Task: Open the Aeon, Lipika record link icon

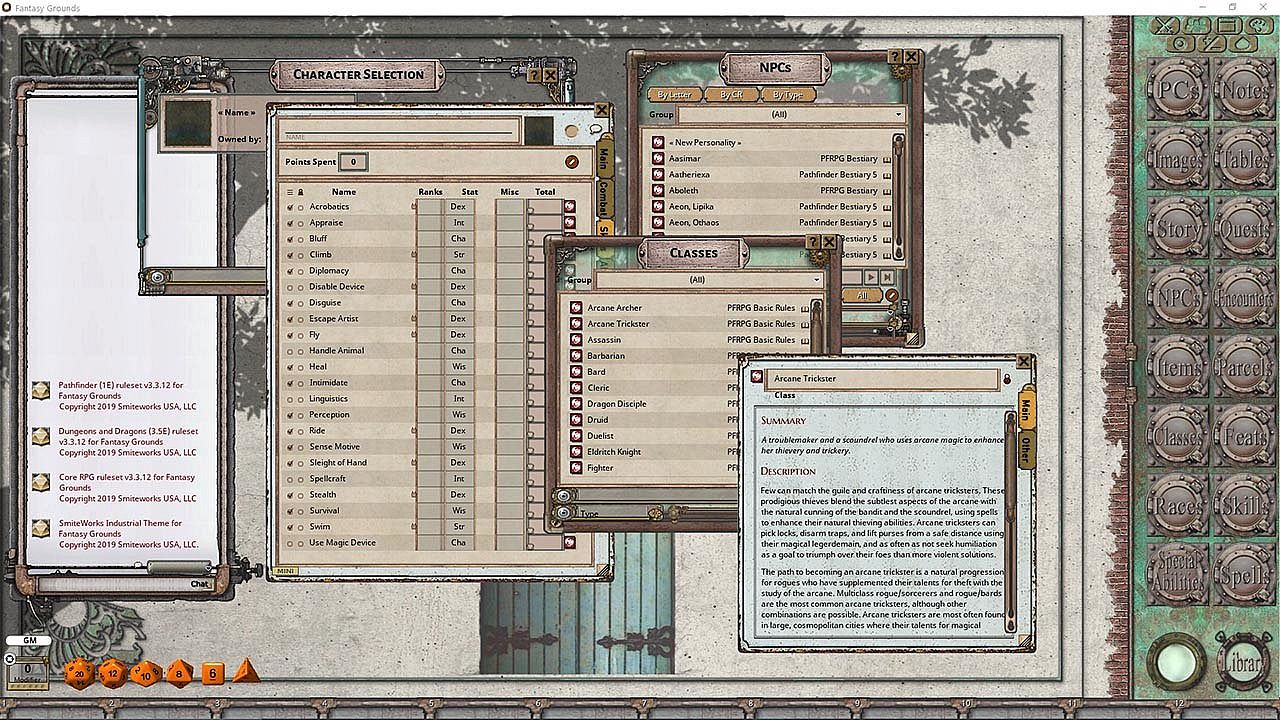Action: (658, 206)
